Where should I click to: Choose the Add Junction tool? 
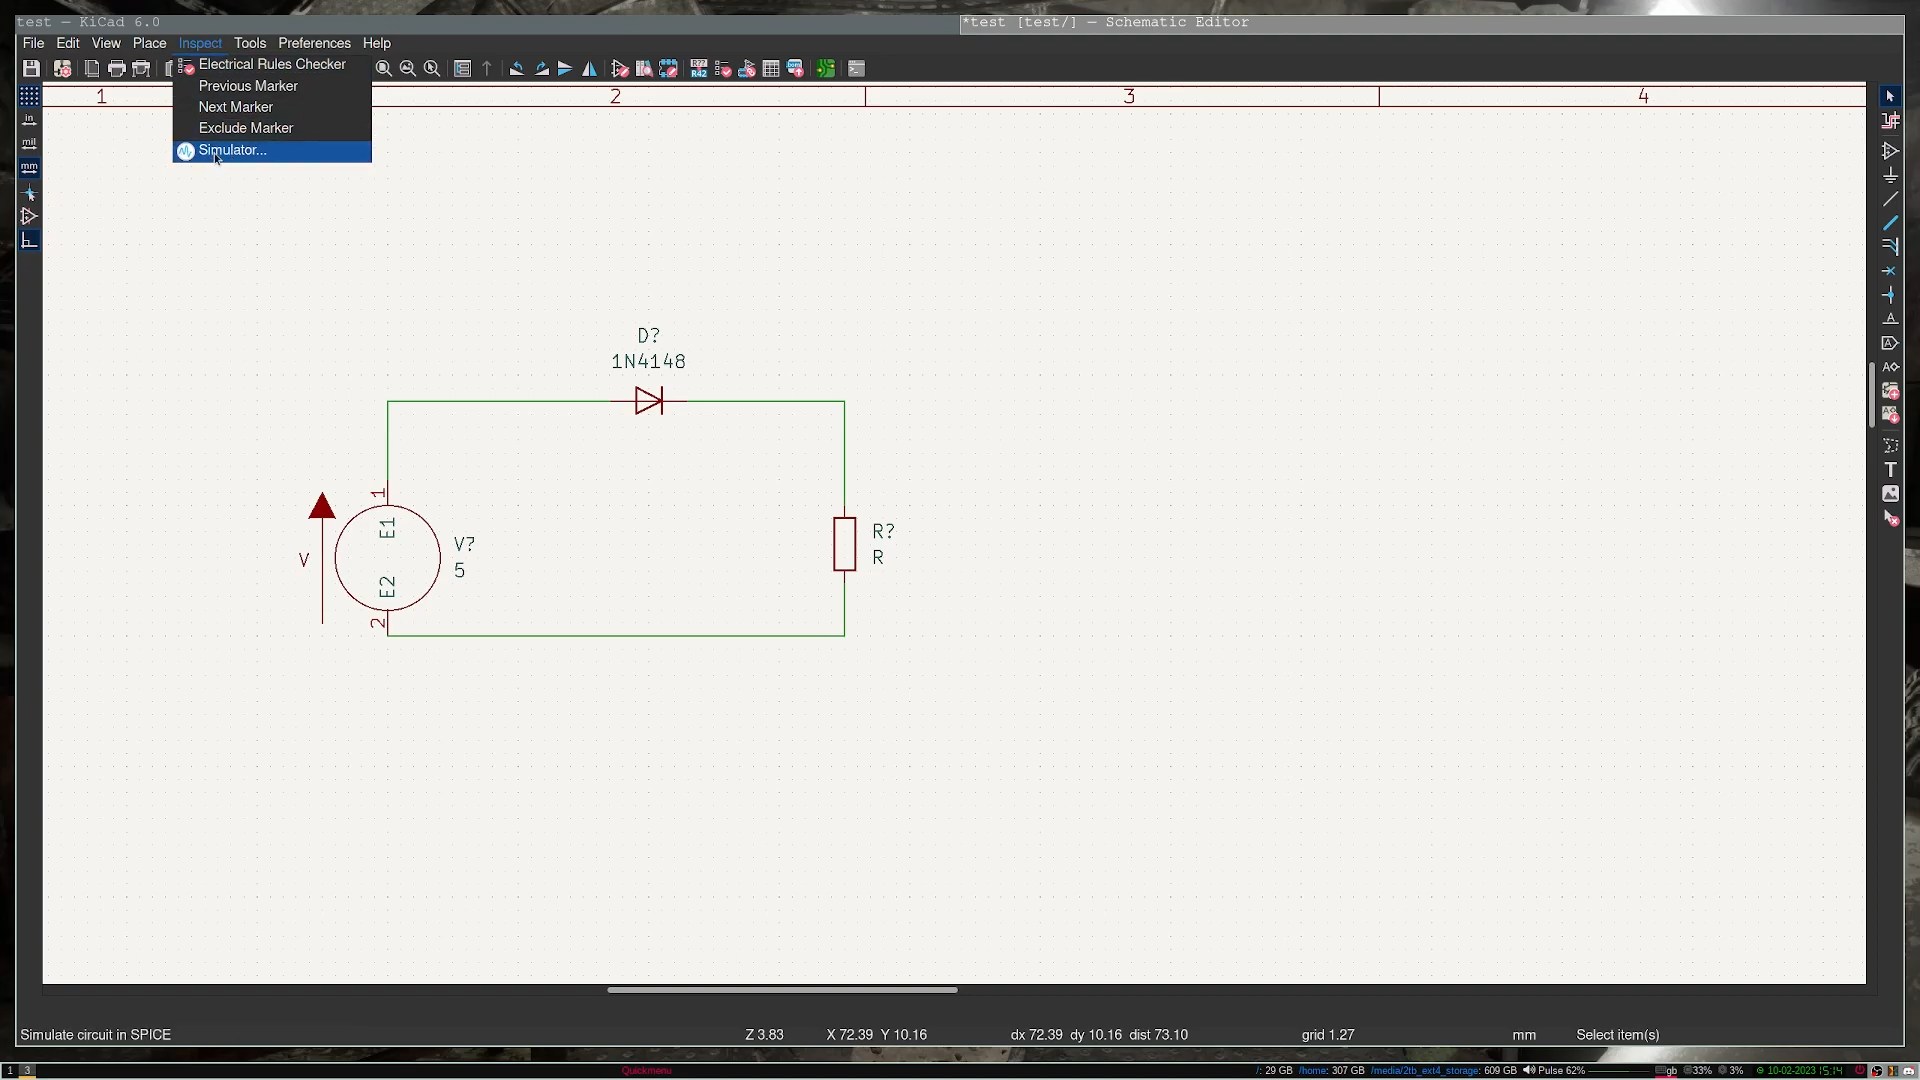[1890, 295]
